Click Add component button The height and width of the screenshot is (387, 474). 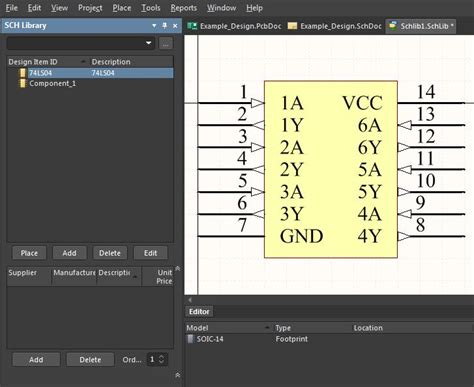point(69,253)
